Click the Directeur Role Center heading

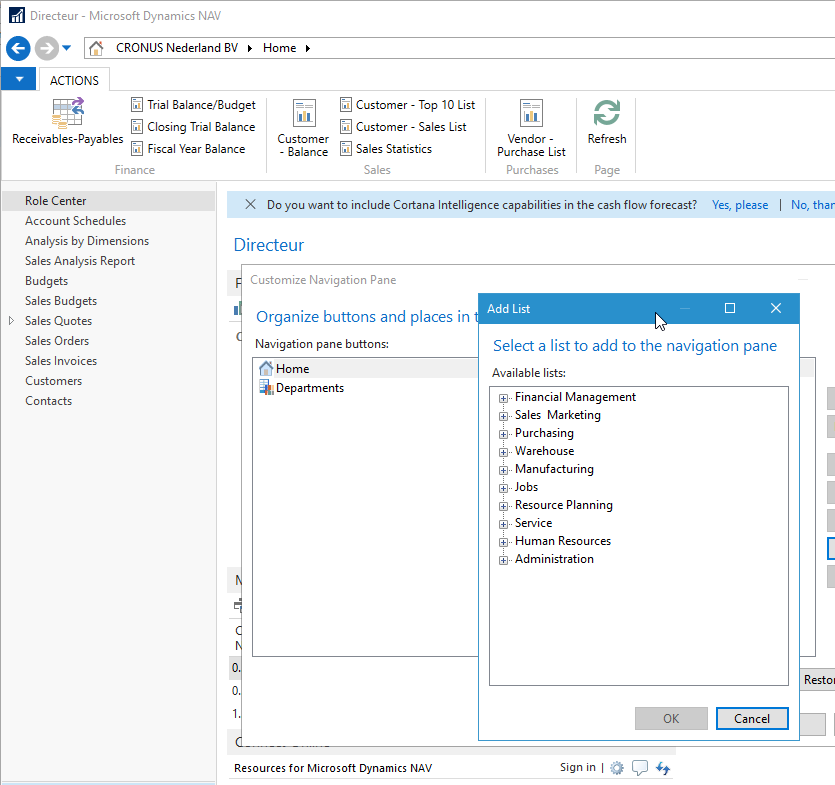pos(269,245)
